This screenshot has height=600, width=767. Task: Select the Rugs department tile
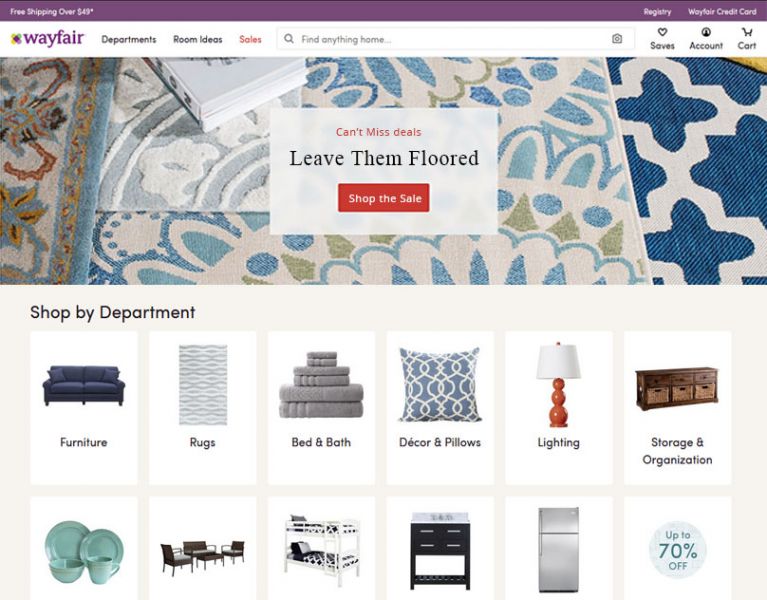[x=203, y=408]
